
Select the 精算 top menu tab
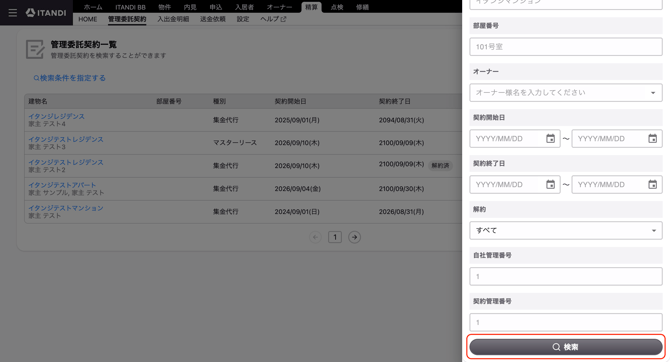(x=311, y=7)
